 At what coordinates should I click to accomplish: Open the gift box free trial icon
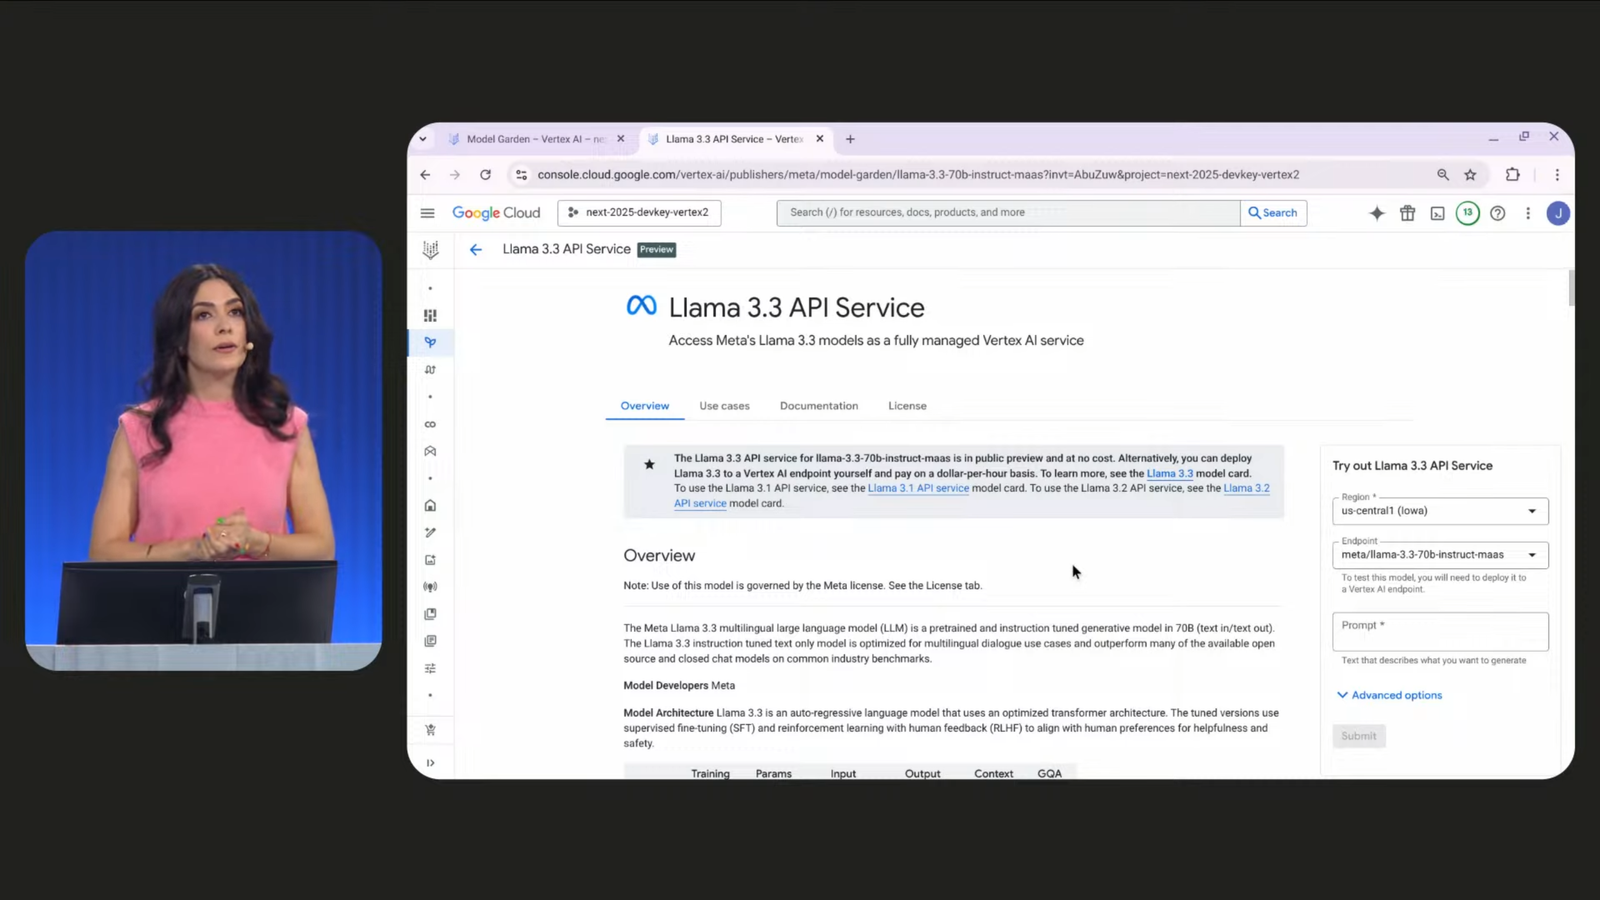coord(1407,213)
